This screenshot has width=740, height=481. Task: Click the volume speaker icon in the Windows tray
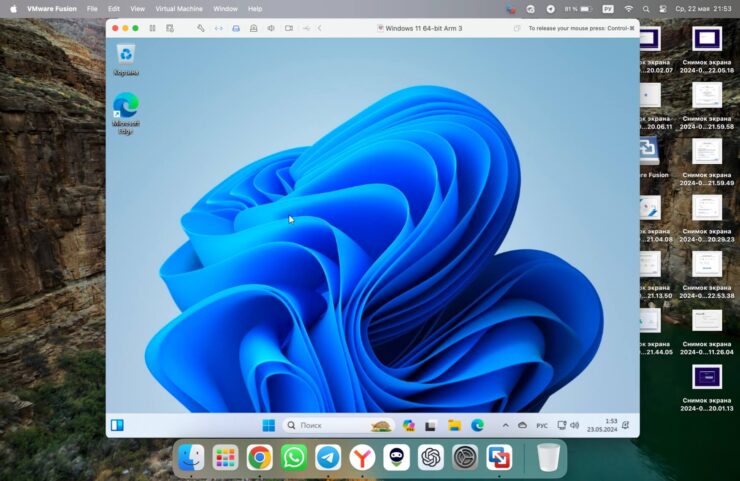(x=574, y=425)
